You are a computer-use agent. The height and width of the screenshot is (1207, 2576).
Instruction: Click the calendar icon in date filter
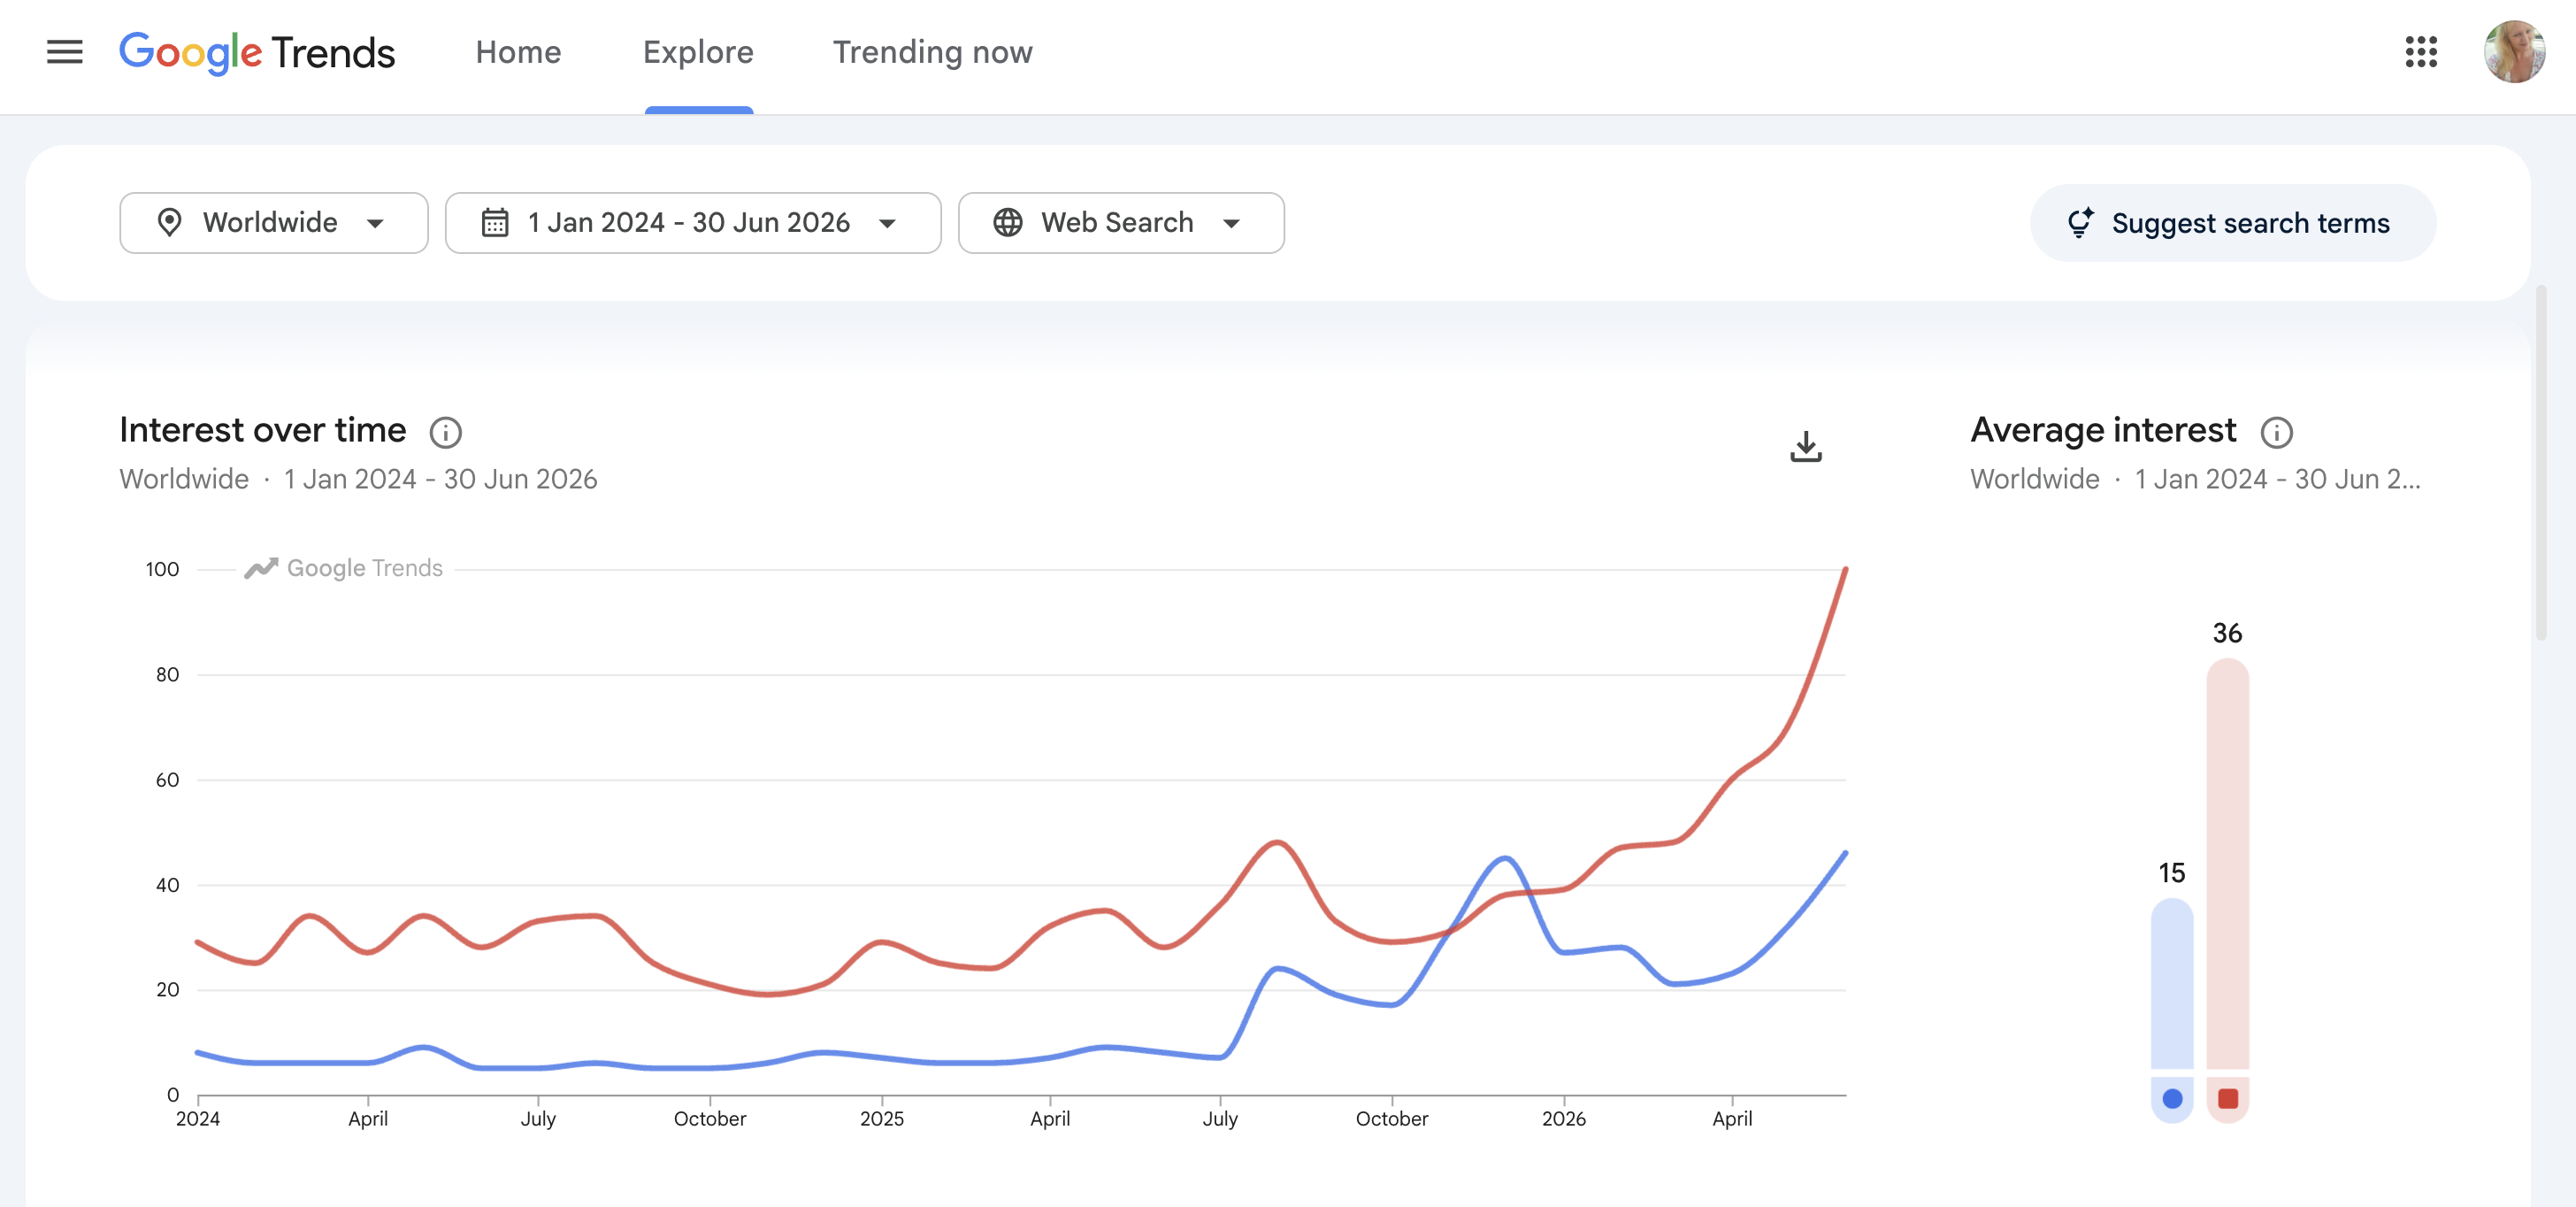tap(495, 222)
